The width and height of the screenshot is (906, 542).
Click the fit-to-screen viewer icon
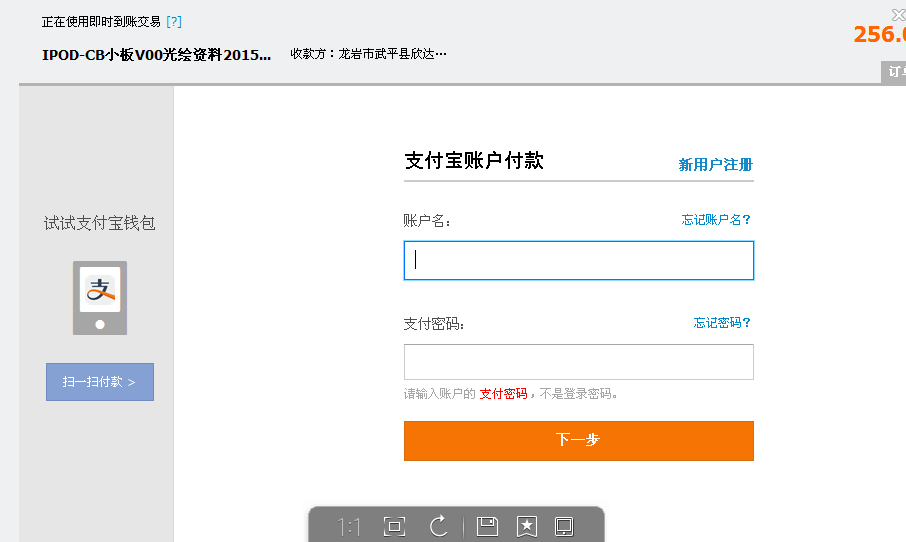coord(394,526)
